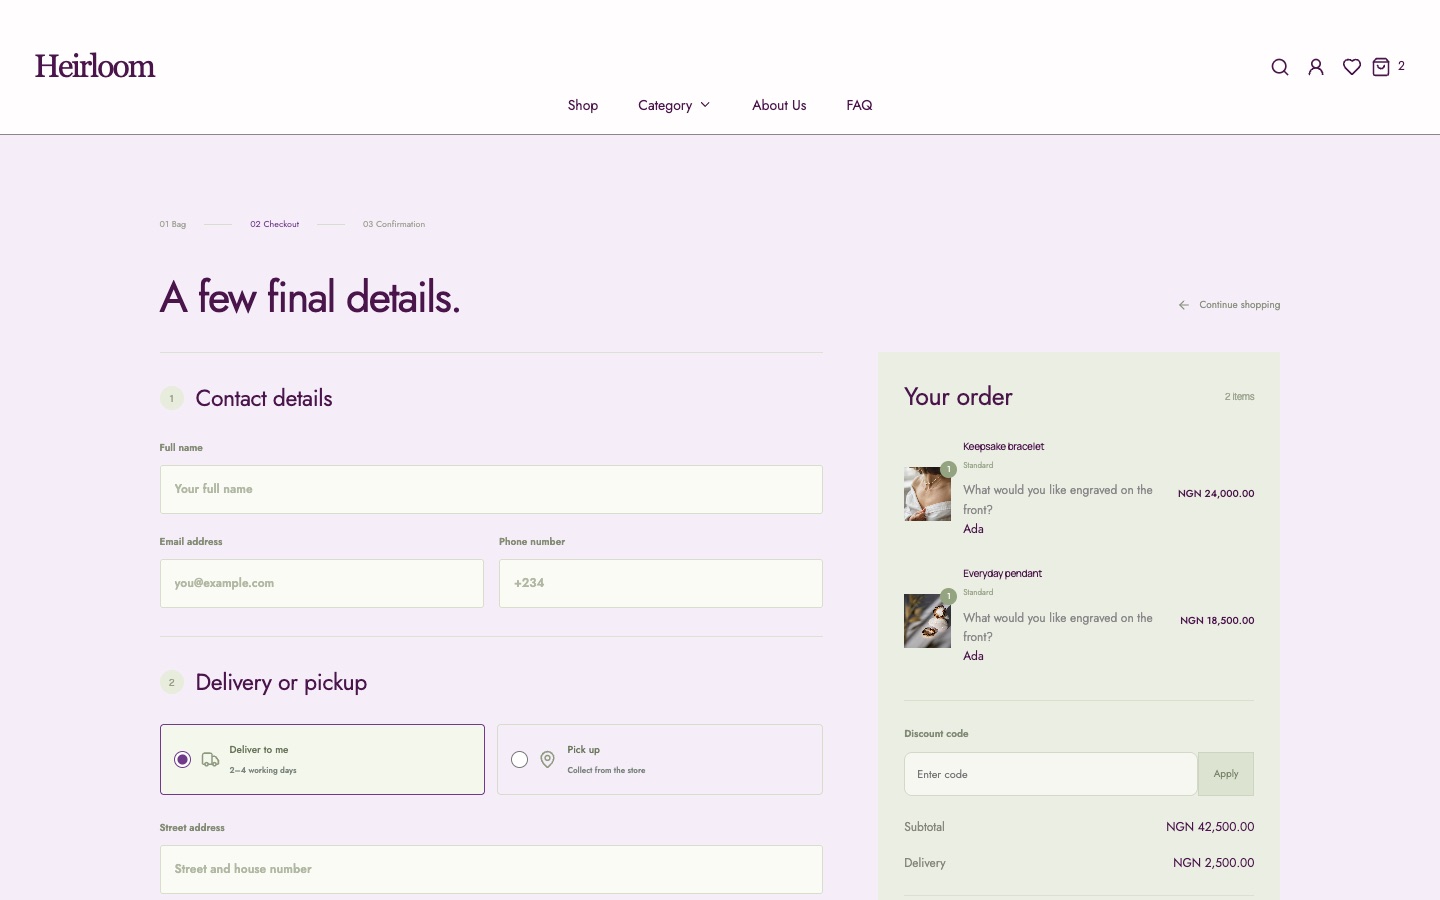1440x900 pixels.
Task: Focus the Street address input field
Action: [491, 869]
